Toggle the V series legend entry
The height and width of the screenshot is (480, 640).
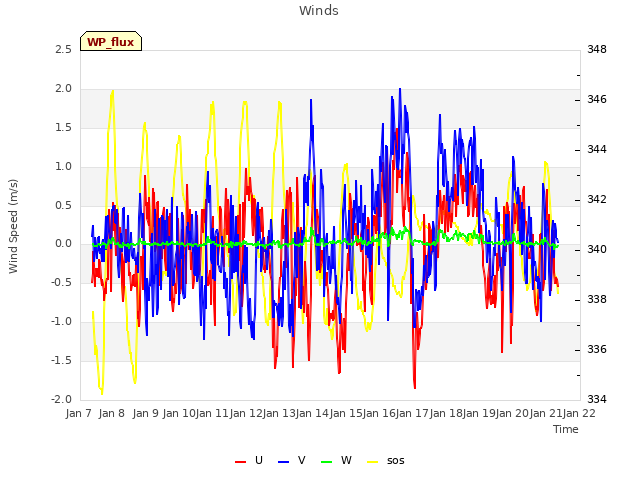point(291,460)
